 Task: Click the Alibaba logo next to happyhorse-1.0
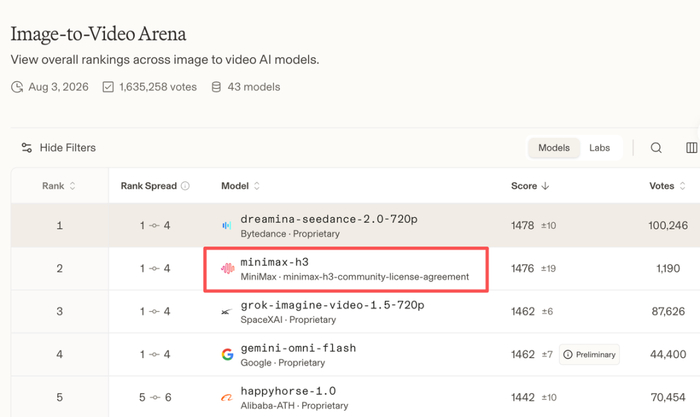pyautogui.click(x=227, y=397)
